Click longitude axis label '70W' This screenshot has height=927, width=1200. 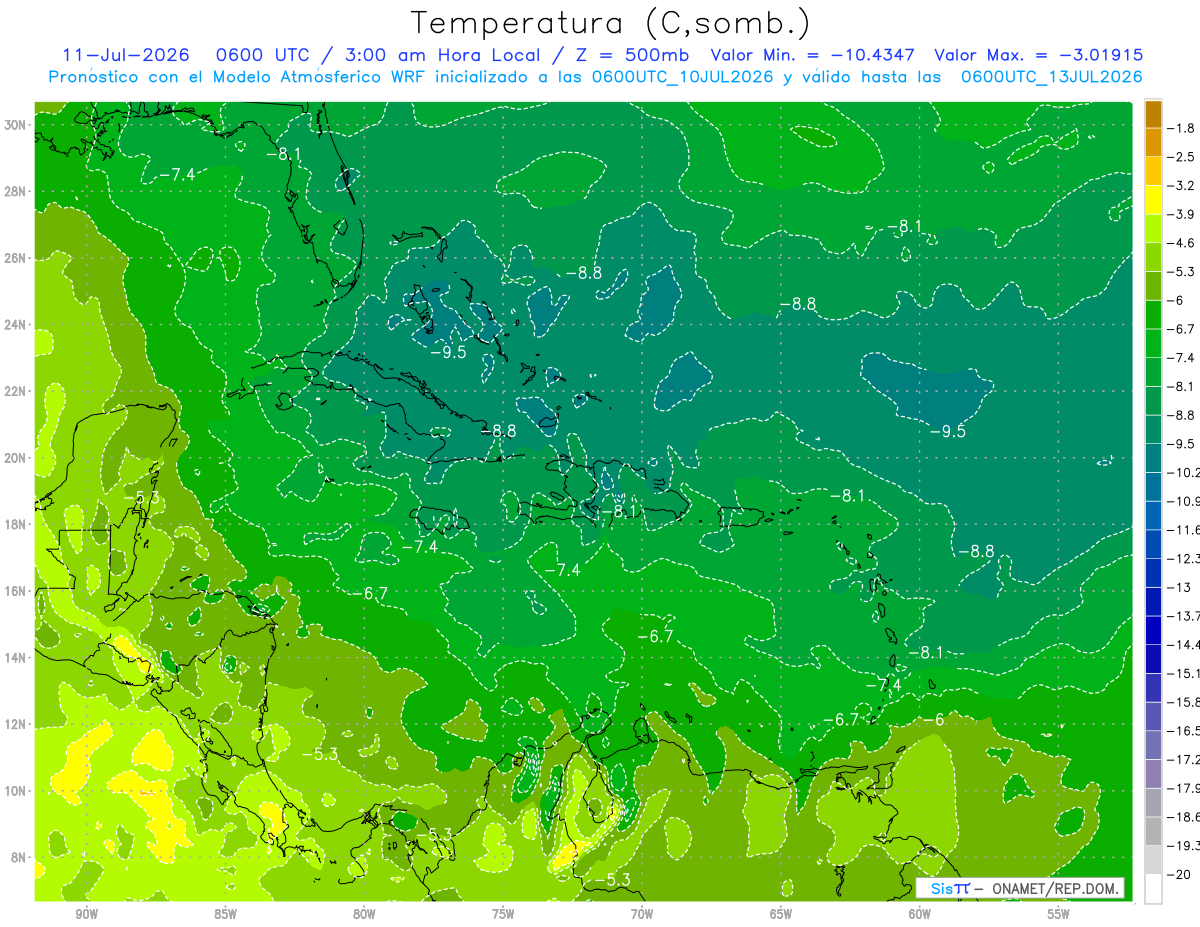click(x=642, y=914)
